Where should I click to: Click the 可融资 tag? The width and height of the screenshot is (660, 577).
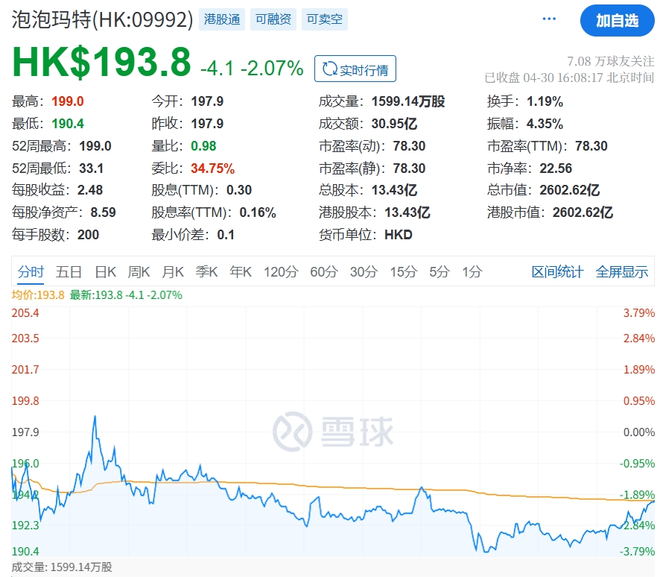pyautogui.click(x=272, y=20)
